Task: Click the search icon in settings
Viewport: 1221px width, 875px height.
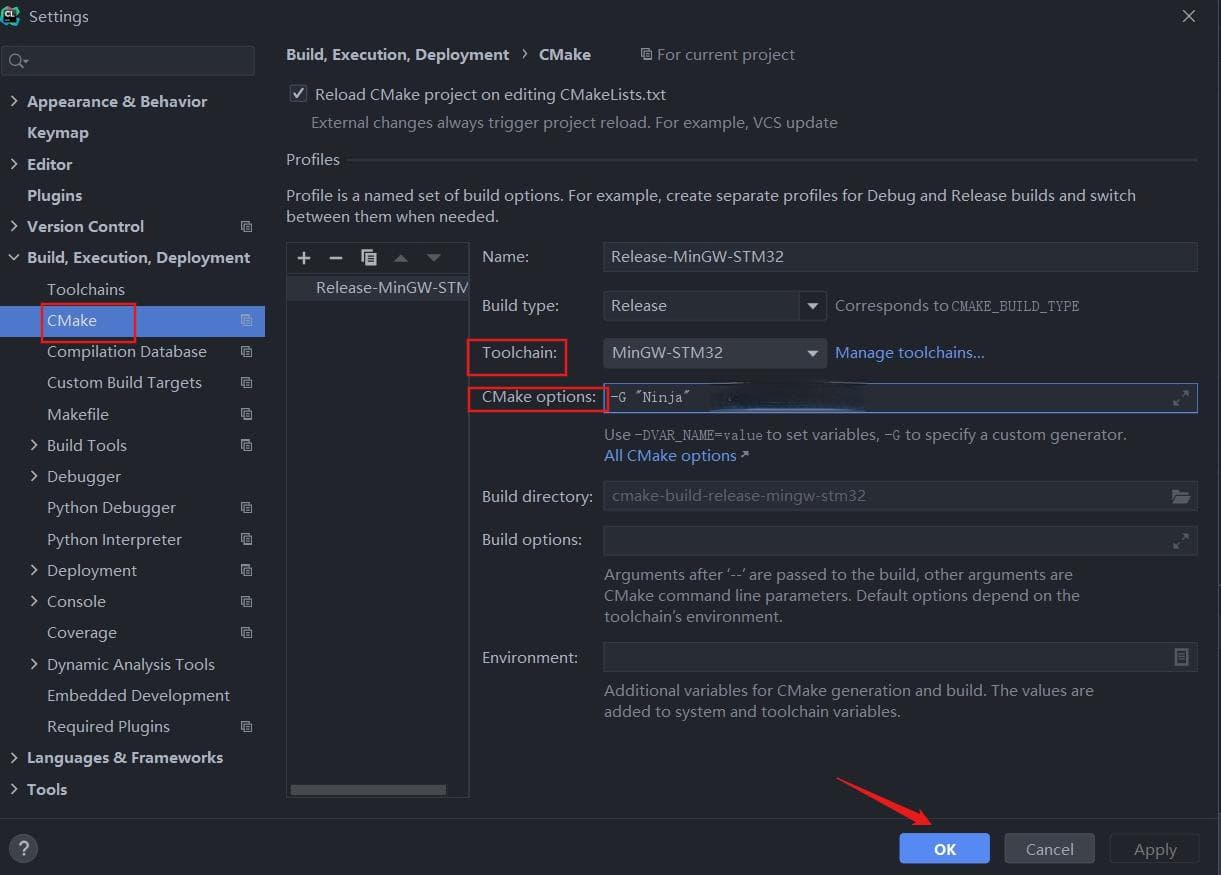Action: [17, 61]
